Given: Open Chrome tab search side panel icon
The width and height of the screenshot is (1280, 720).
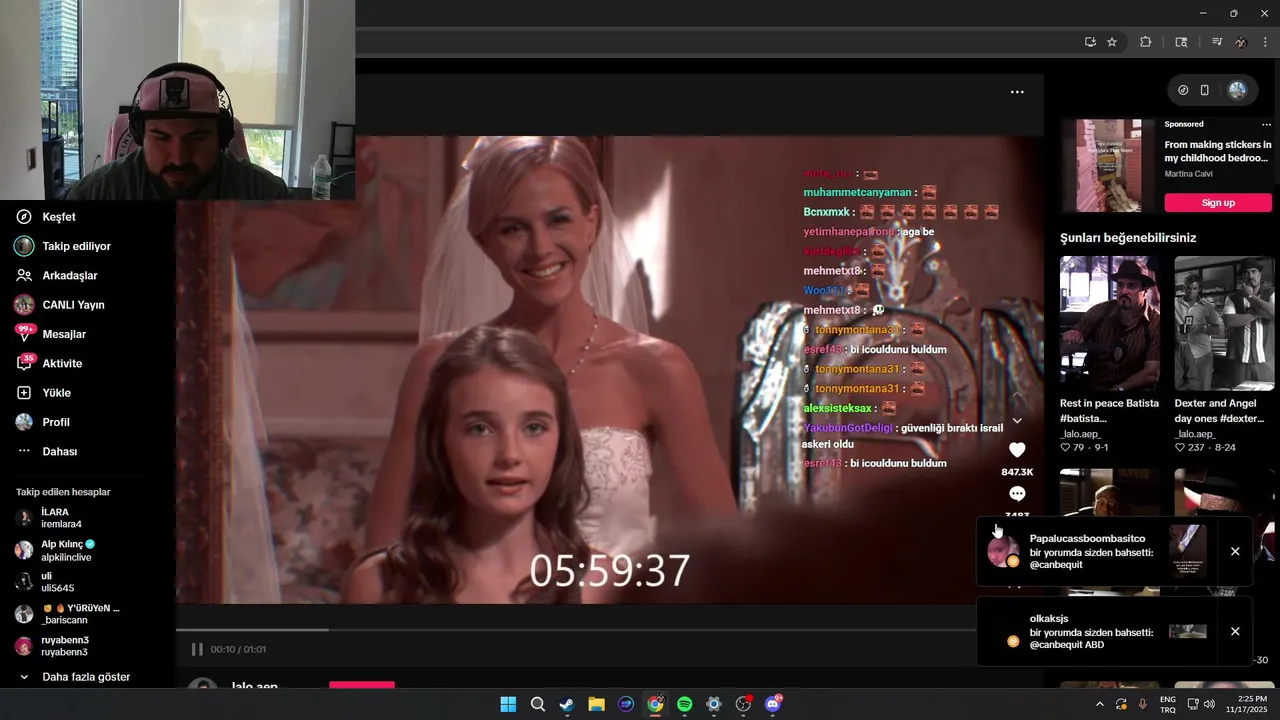Looking at the screenshot, I should [1181, 42].
